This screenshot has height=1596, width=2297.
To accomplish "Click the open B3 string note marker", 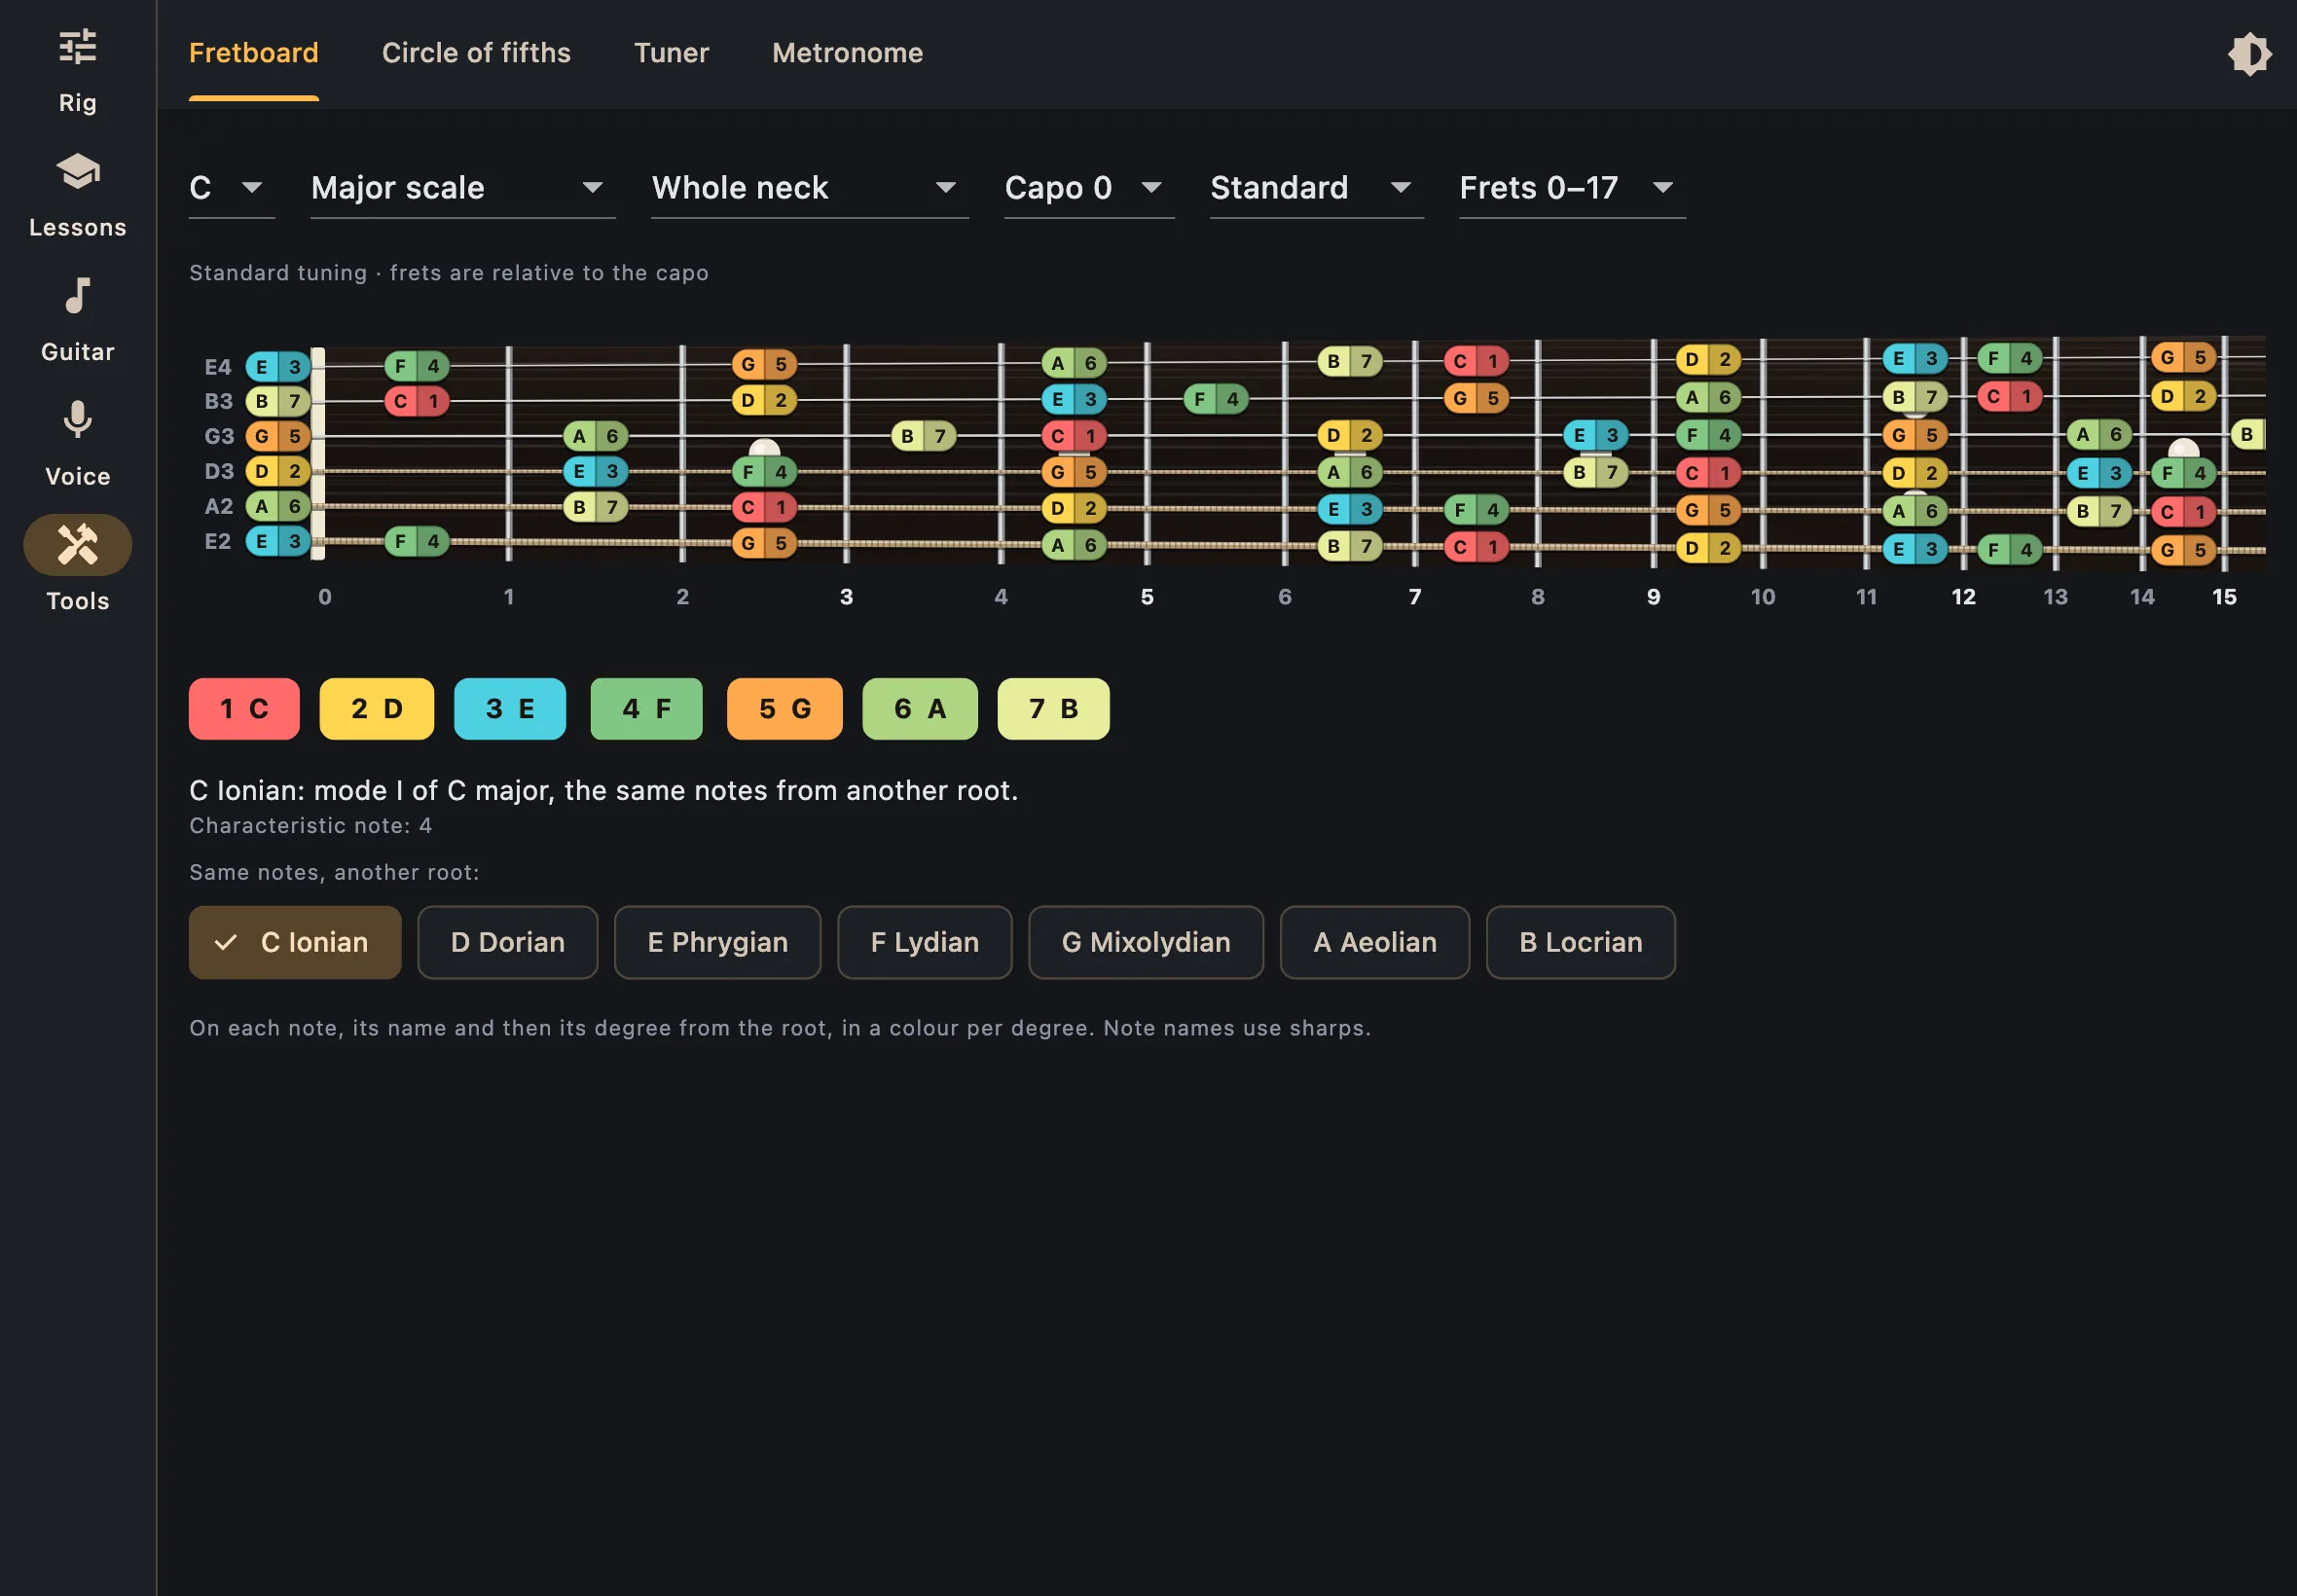I will pyautogui.click(x=278, y=401).
